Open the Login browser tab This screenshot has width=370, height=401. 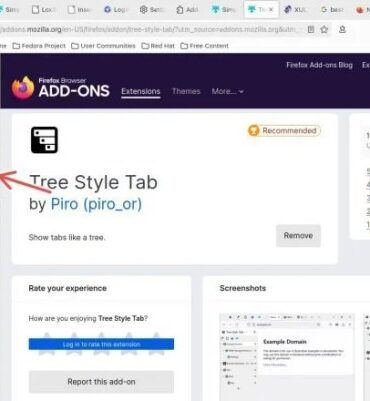(116, 10)
